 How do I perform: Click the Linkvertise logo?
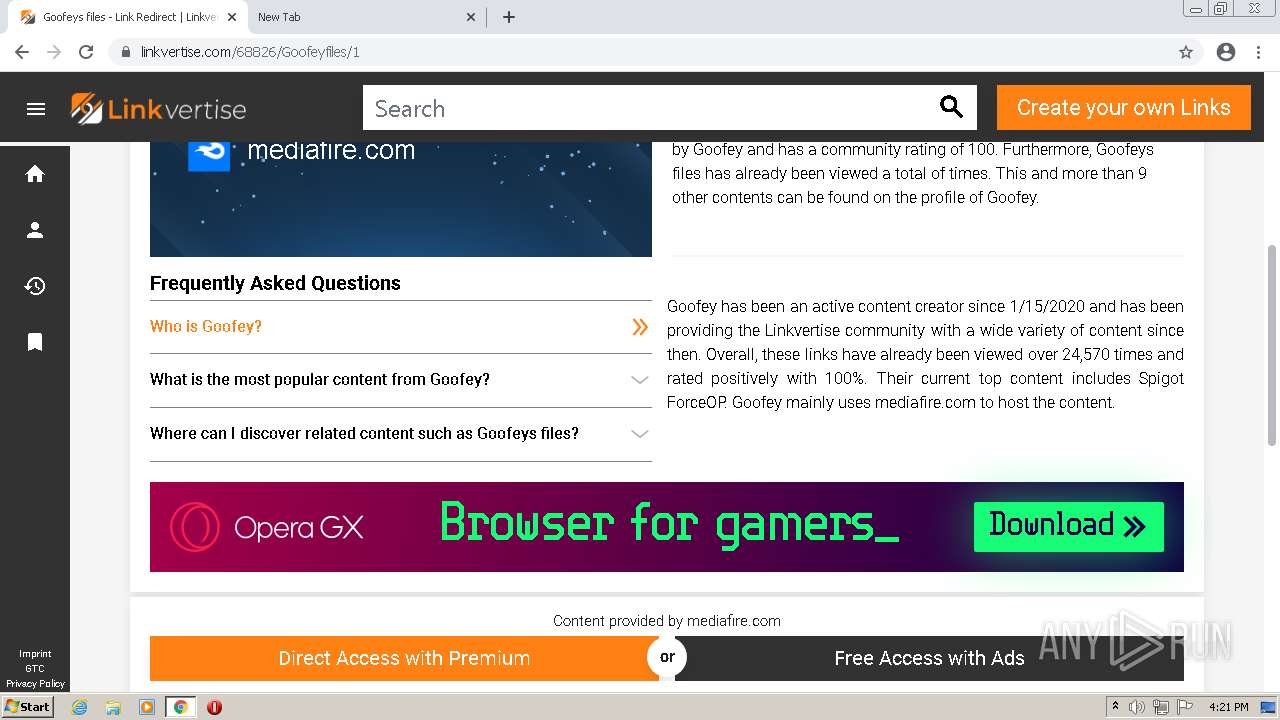158,109
